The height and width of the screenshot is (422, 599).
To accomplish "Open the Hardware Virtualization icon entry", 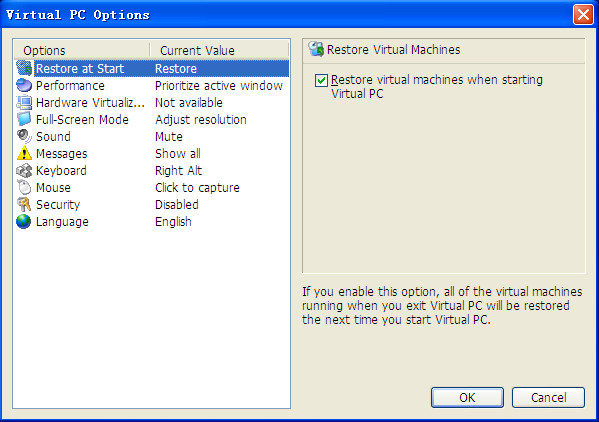I will tap(24, 102).
